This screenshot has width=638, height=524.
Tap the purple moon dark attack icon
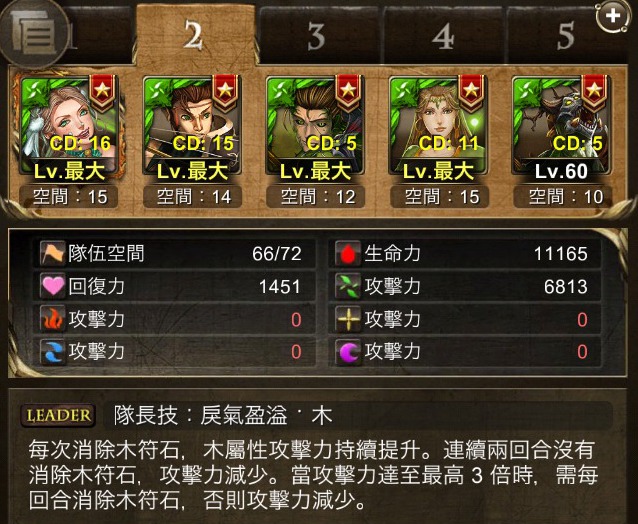coord(348,352)
